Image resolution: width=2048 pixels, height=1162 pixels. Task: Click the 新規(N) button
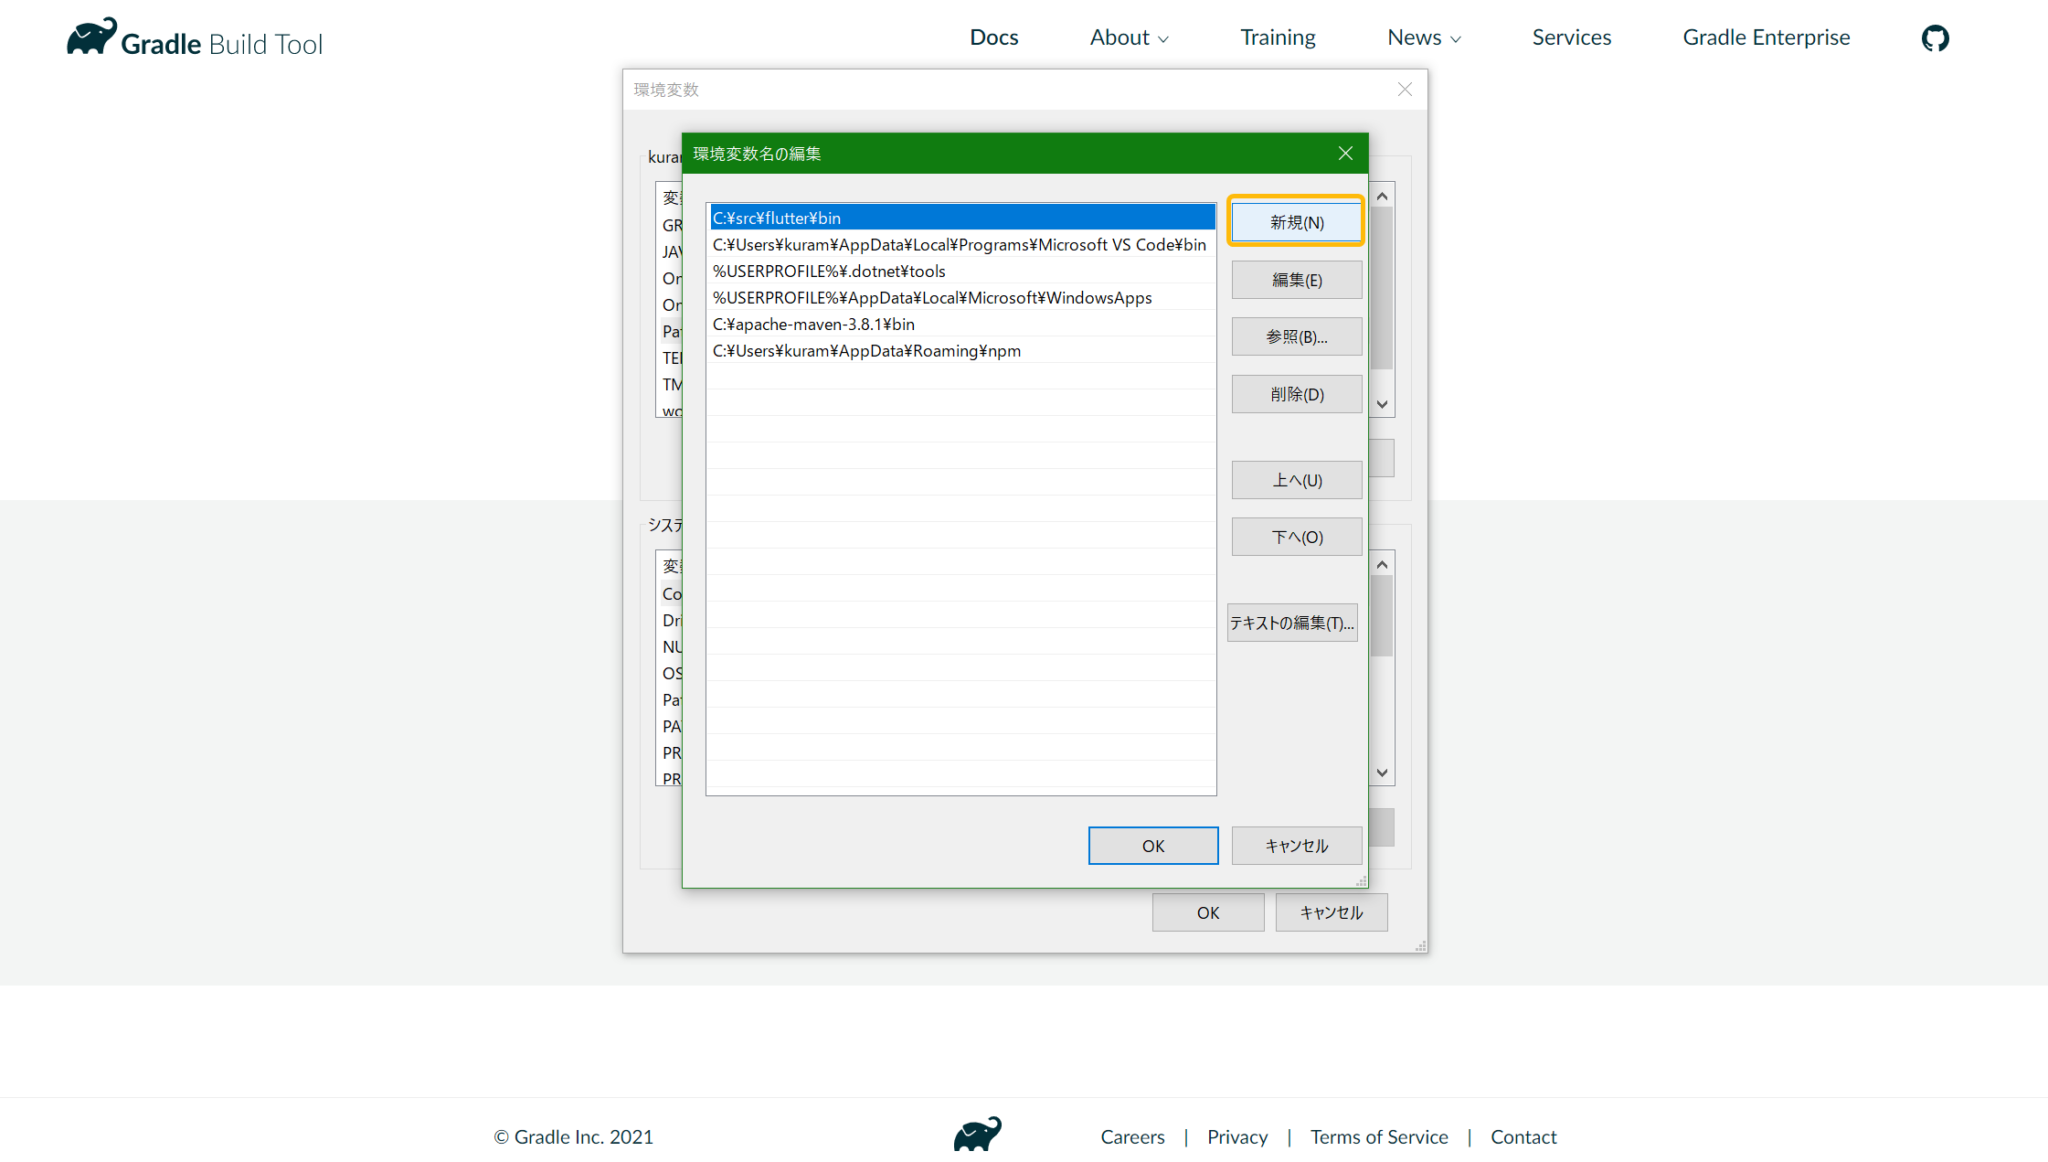pyautogui.click(x=1296, y=221)
